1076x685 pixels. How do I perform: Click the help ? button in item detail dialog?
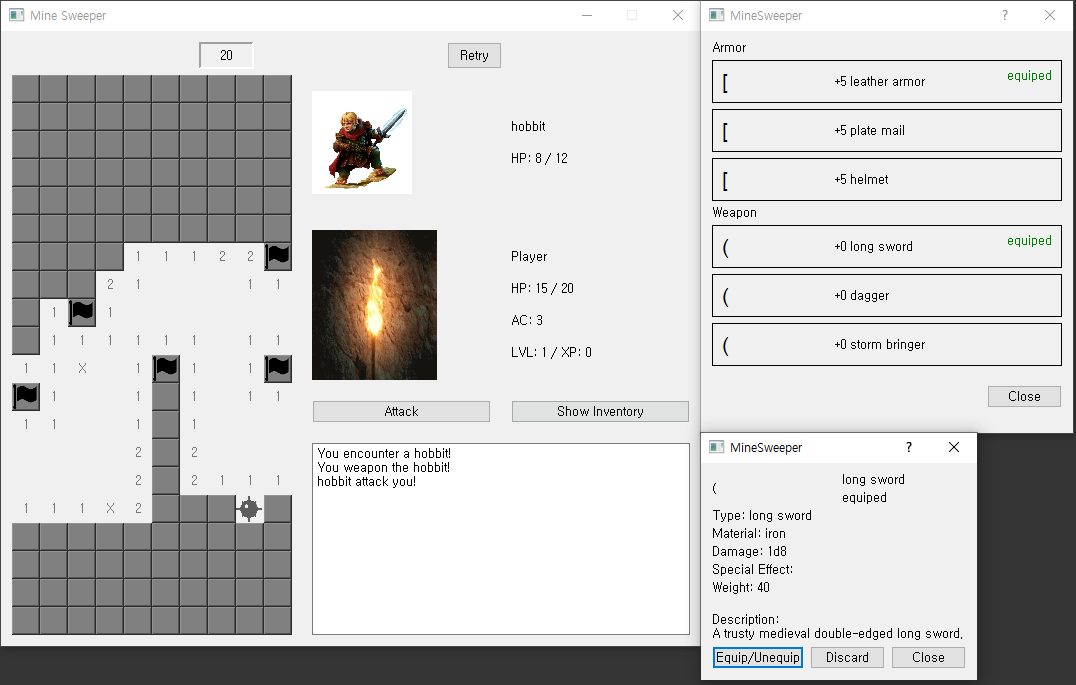coord(909,447)
